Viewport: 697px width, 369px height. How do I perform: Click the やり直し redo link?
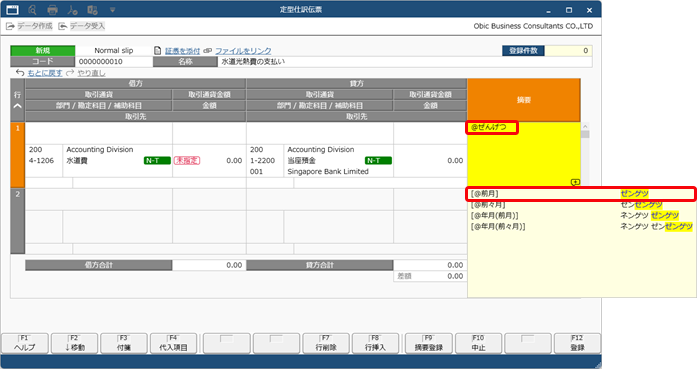click(x=91, y=73)
